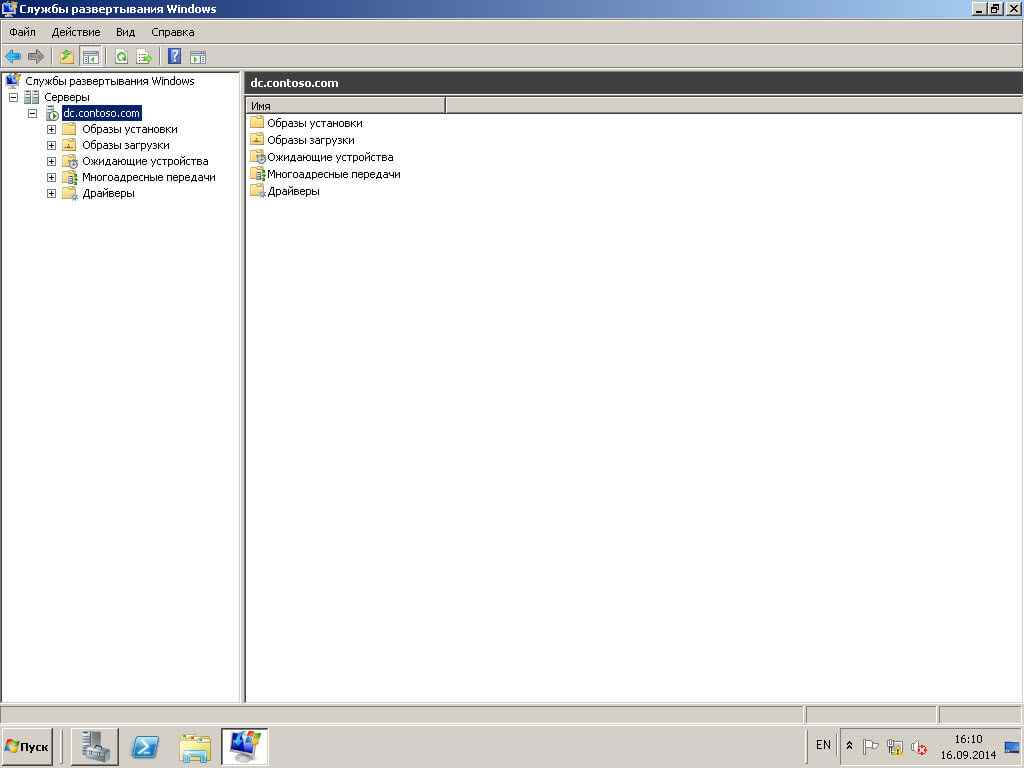
Task: Click Ожидающие устройства icon in right list
Action: 257,157
